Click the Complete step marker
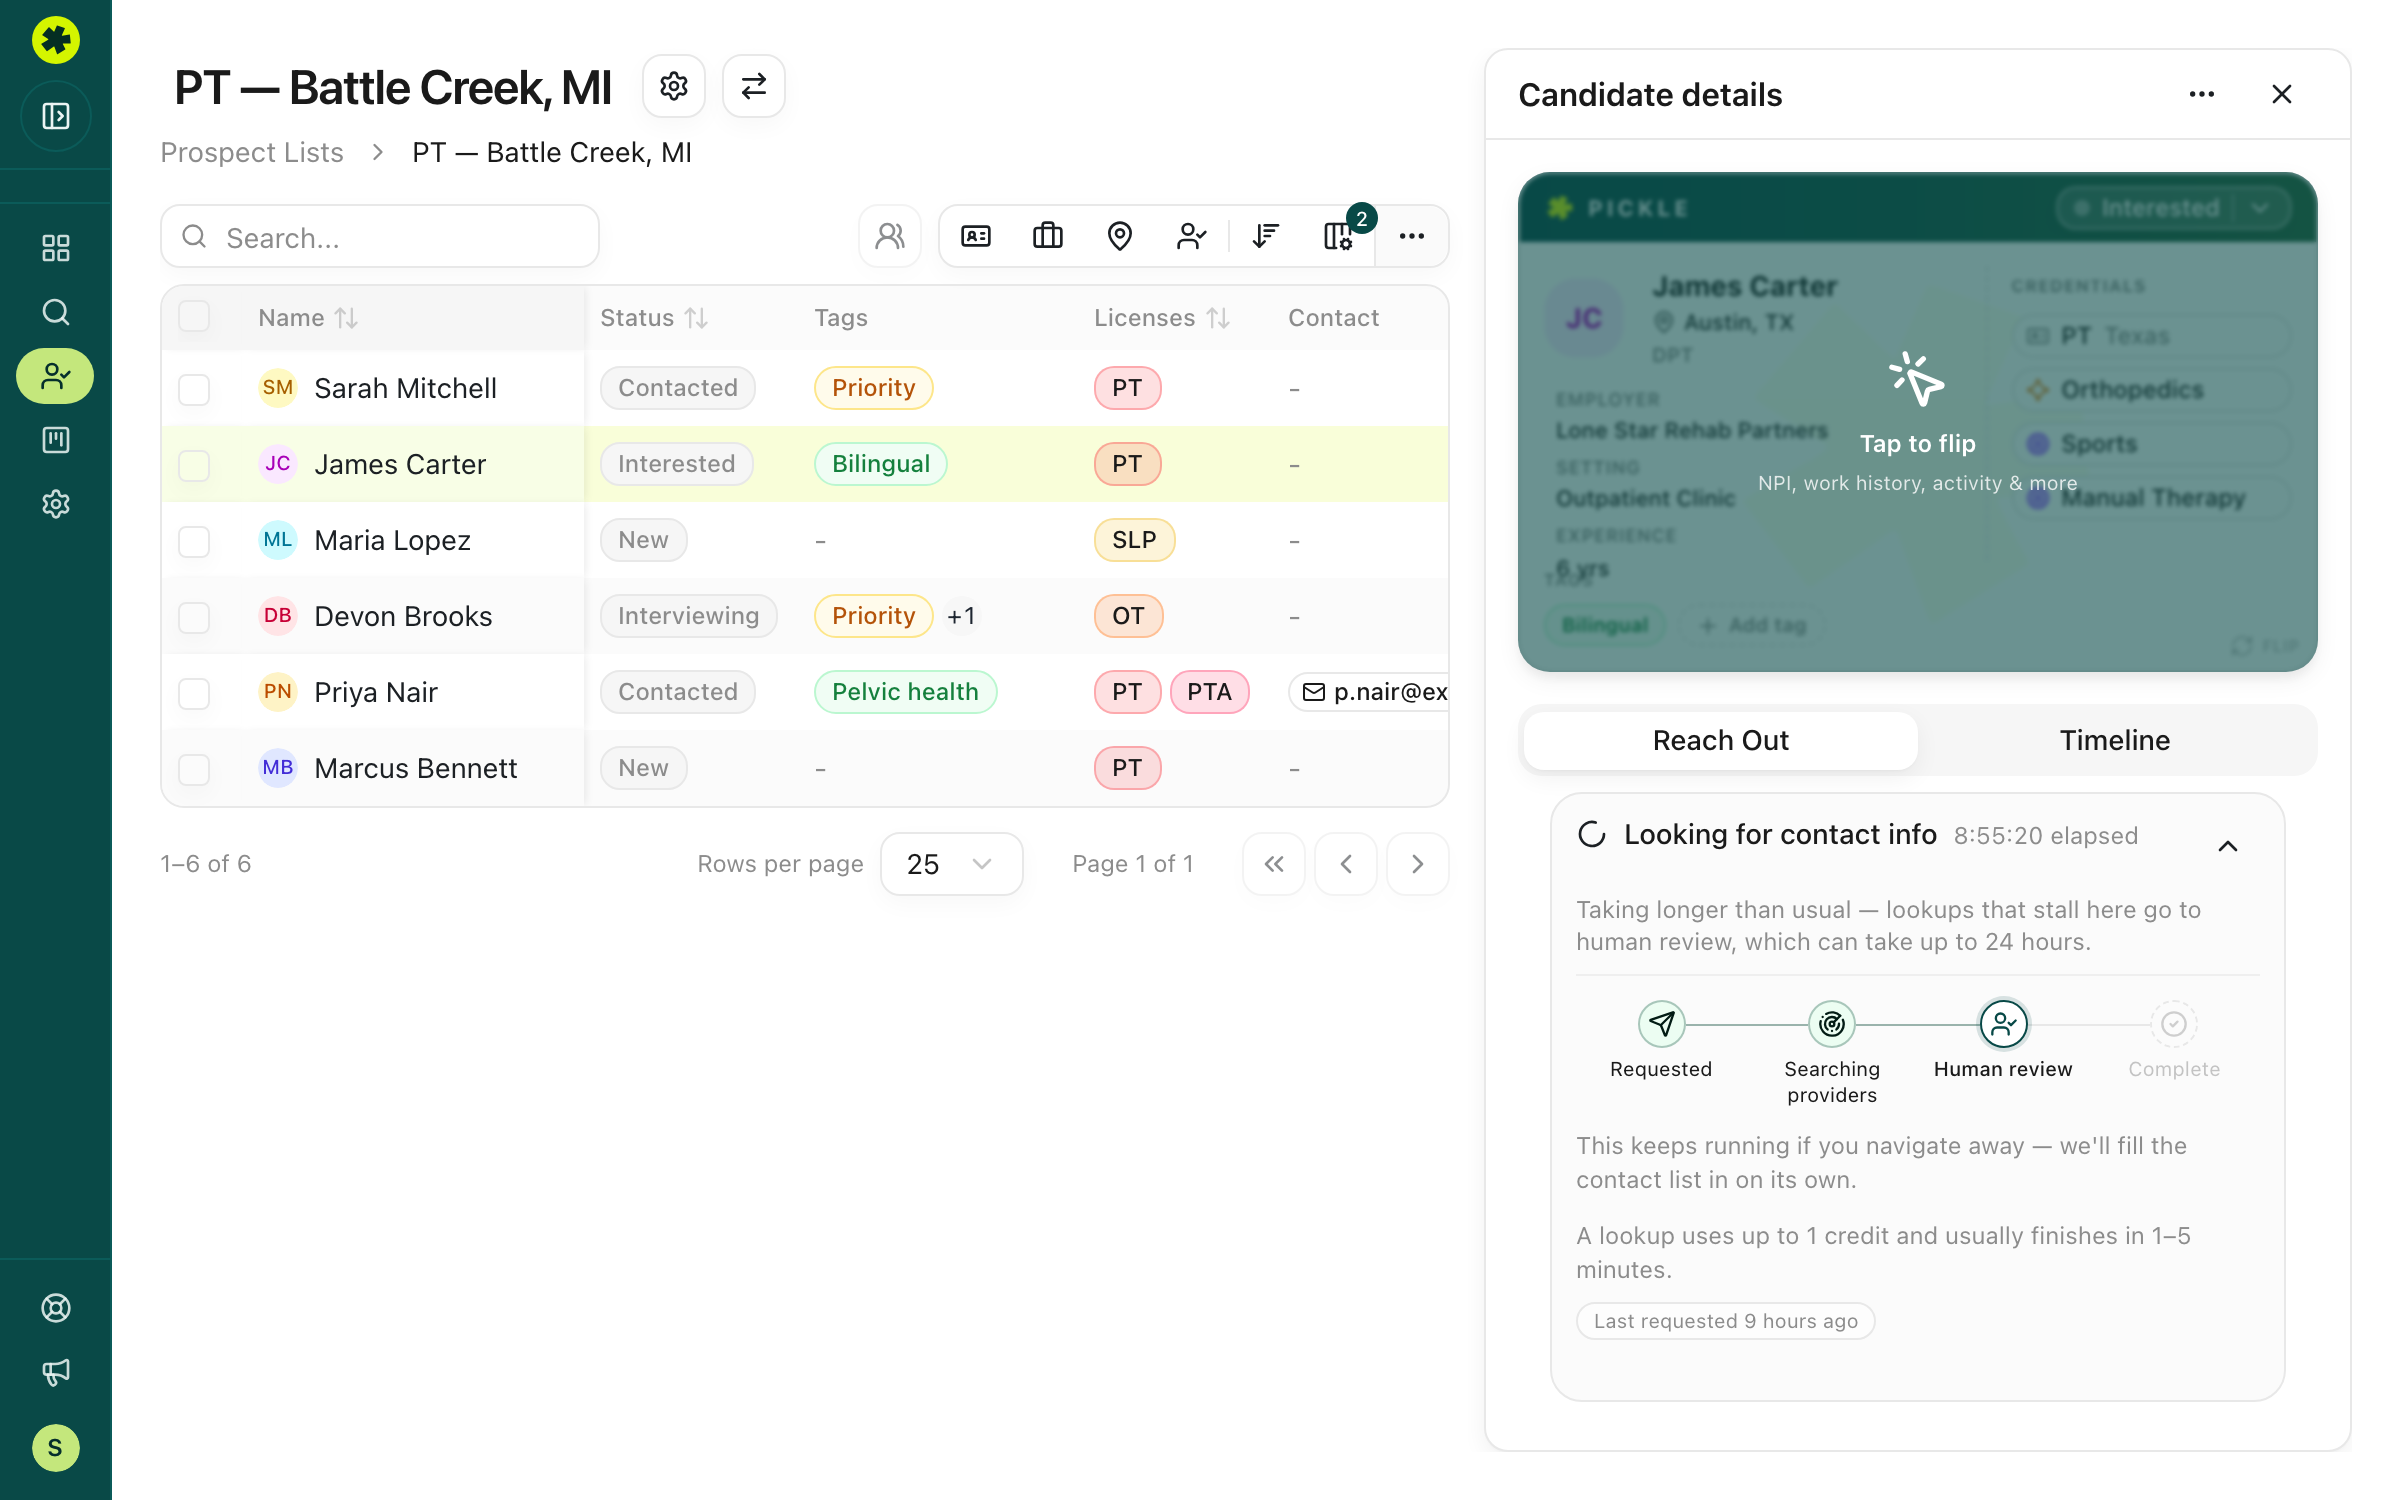This screenshot has height=1500, width=2400. point(2174,1024)
